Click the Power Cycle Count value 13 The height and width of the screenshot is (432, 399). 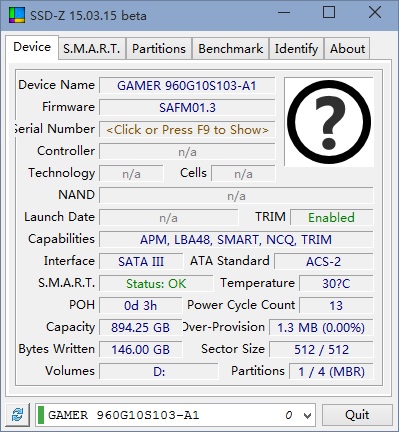coord(336,306)
